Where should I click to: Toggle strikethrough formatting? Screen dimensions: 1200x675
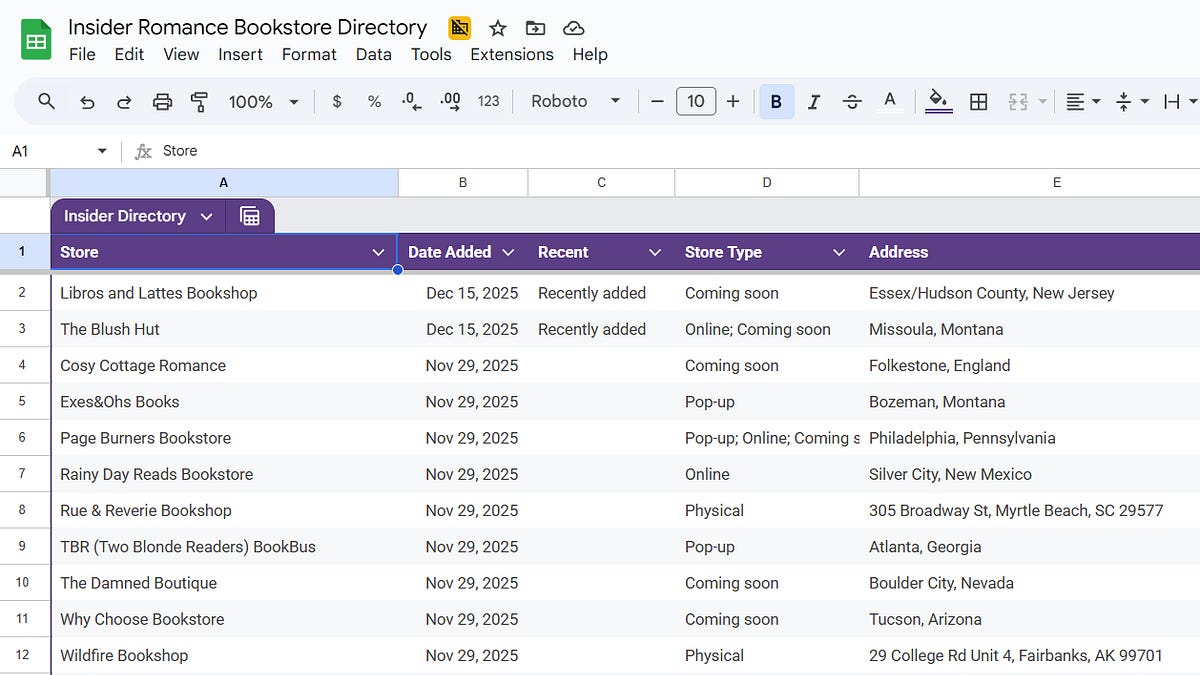coord(852,101)
